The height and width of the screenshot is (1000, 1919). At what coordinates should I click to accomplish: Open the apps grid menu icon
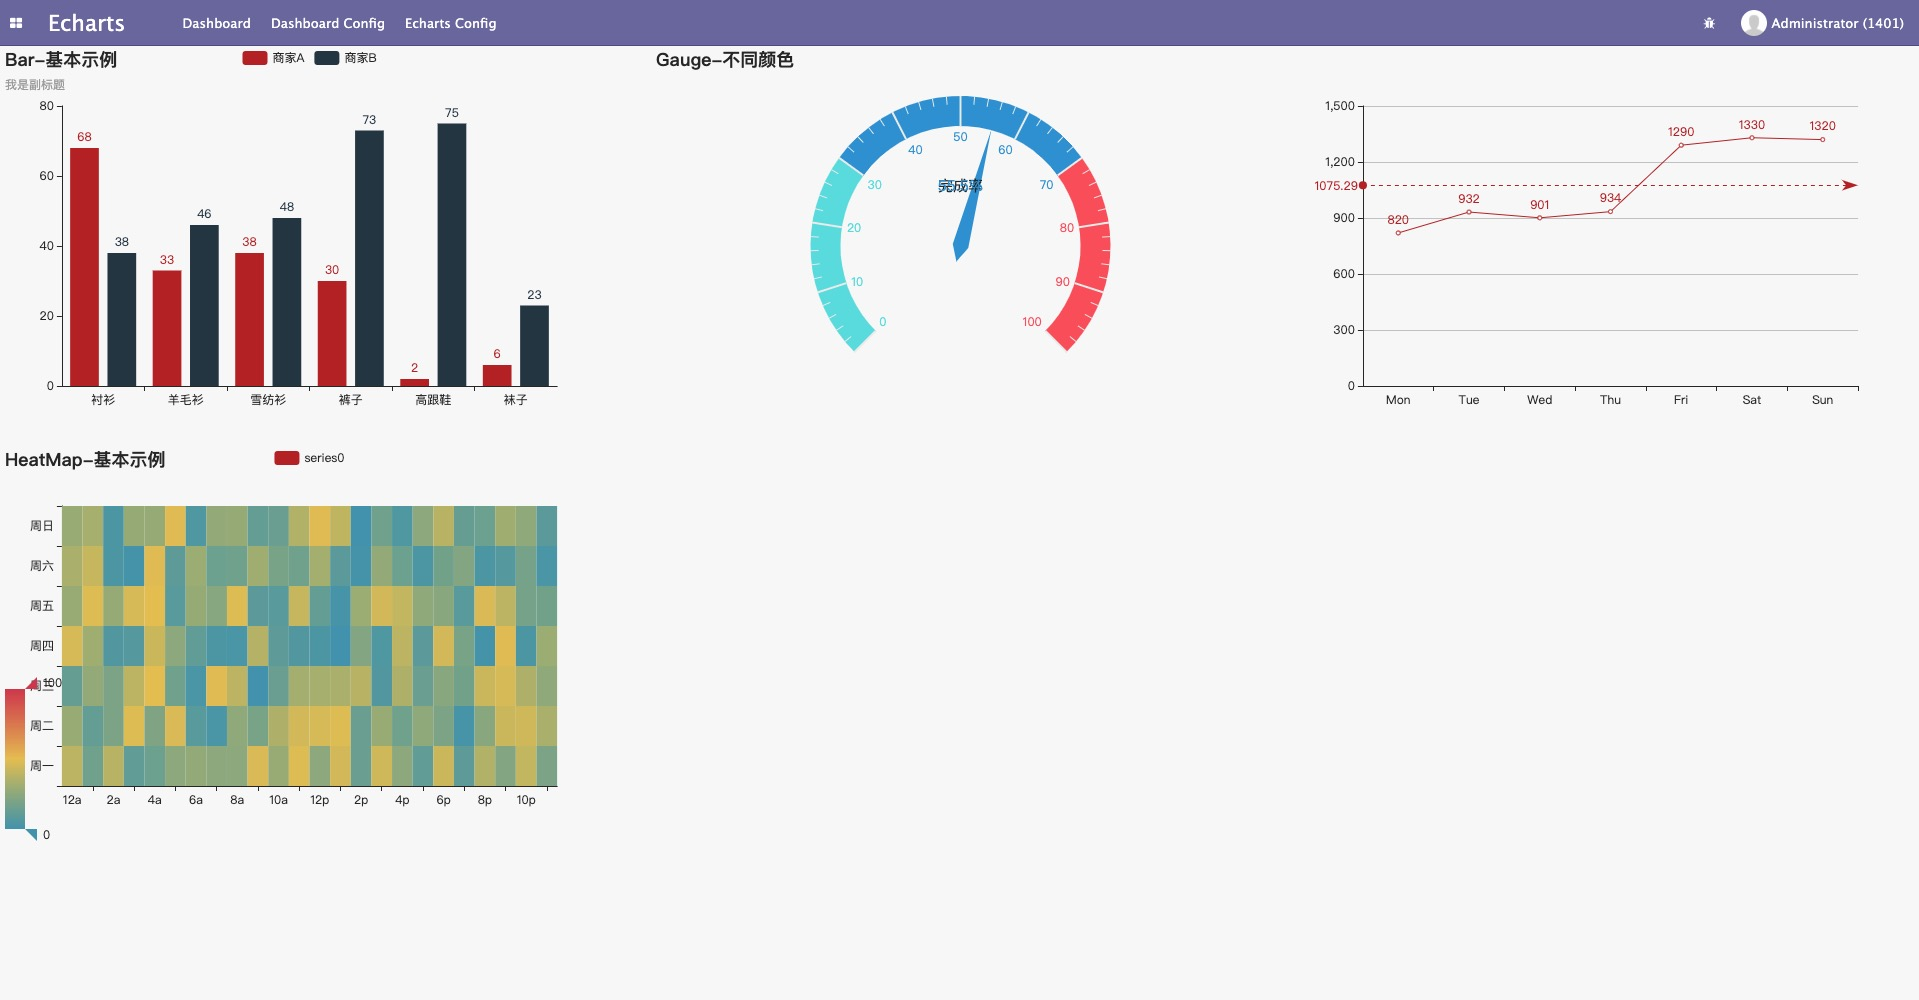pyautogui.click(x=16, y=23)
